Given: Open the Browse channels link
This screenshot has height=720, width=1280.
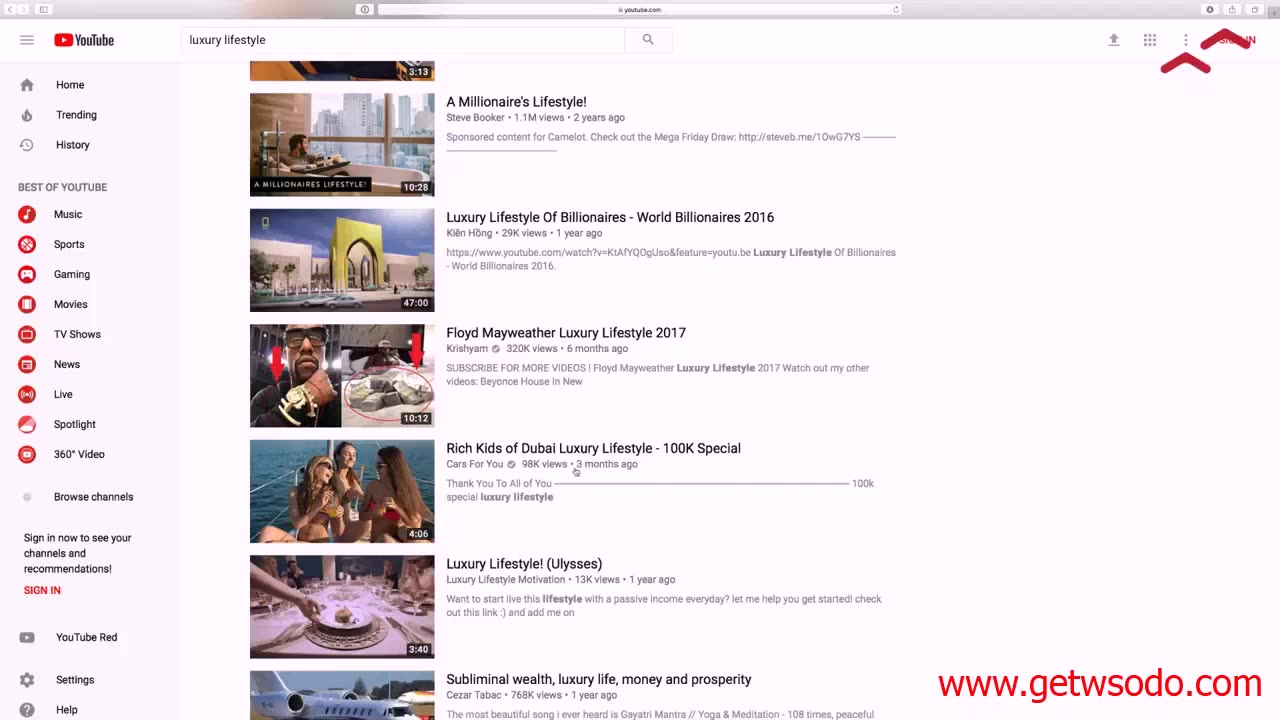Looking at the screenshot, I should 93,497.
